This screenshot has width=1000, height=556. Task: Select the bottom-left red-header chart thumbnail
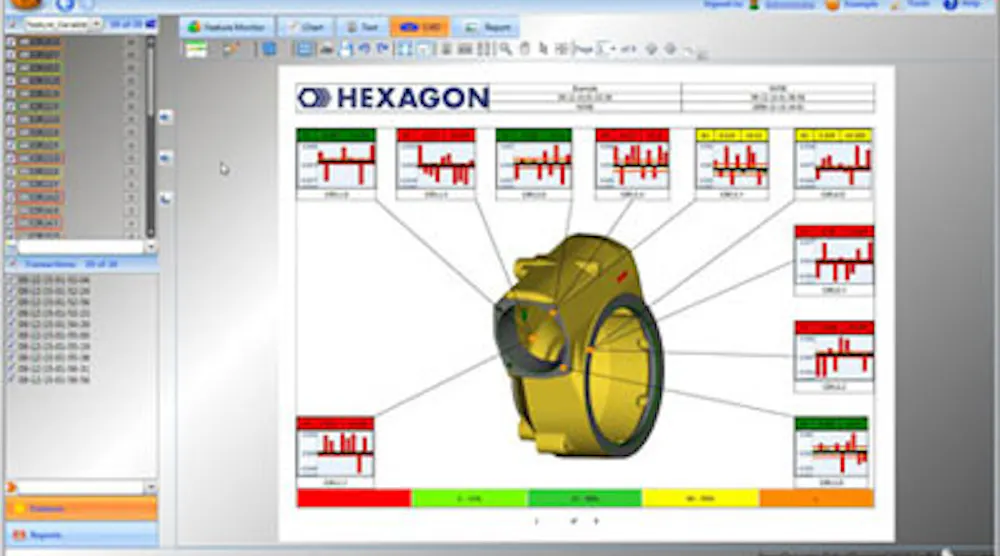click(x=335, y=452)
